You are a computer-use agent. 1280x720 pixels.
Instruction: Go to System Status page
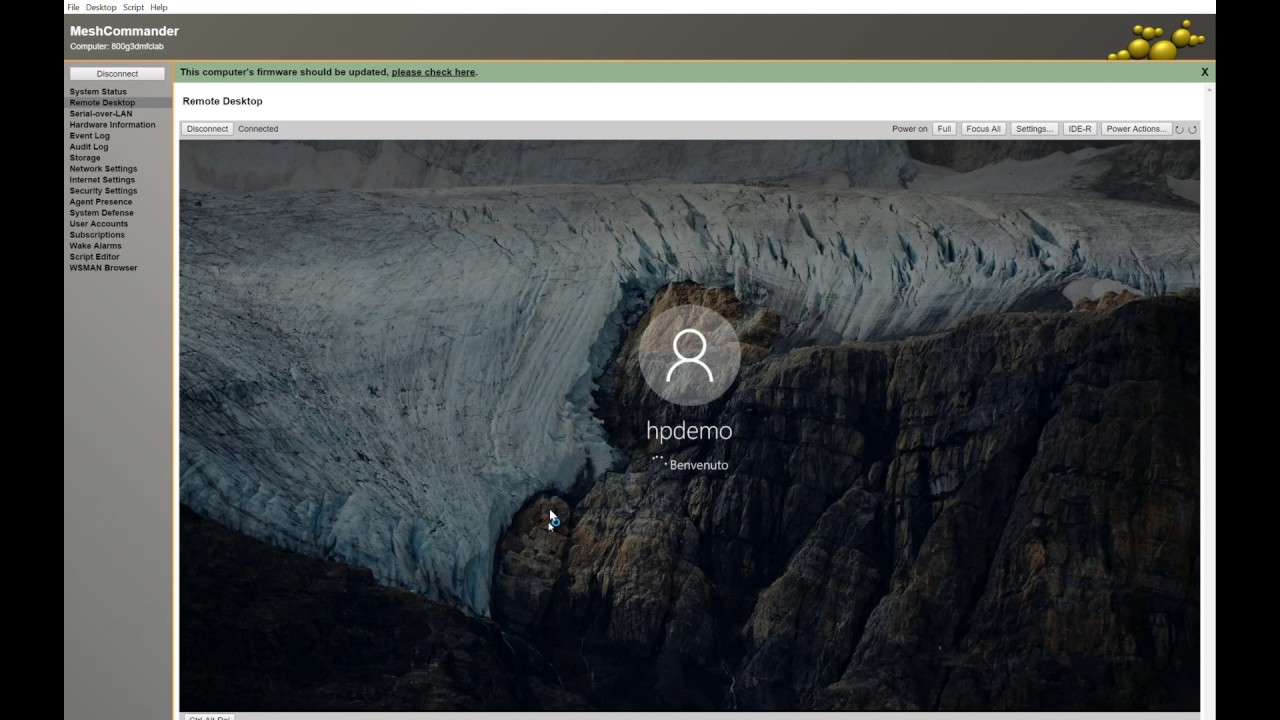pos(98,92)
